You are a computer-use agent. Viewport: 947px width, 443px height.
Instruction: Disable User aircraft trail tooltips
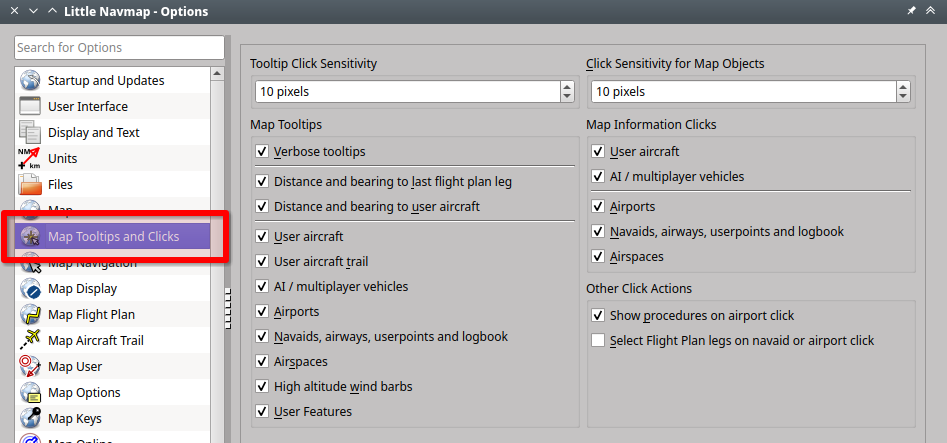click(262, 262)
